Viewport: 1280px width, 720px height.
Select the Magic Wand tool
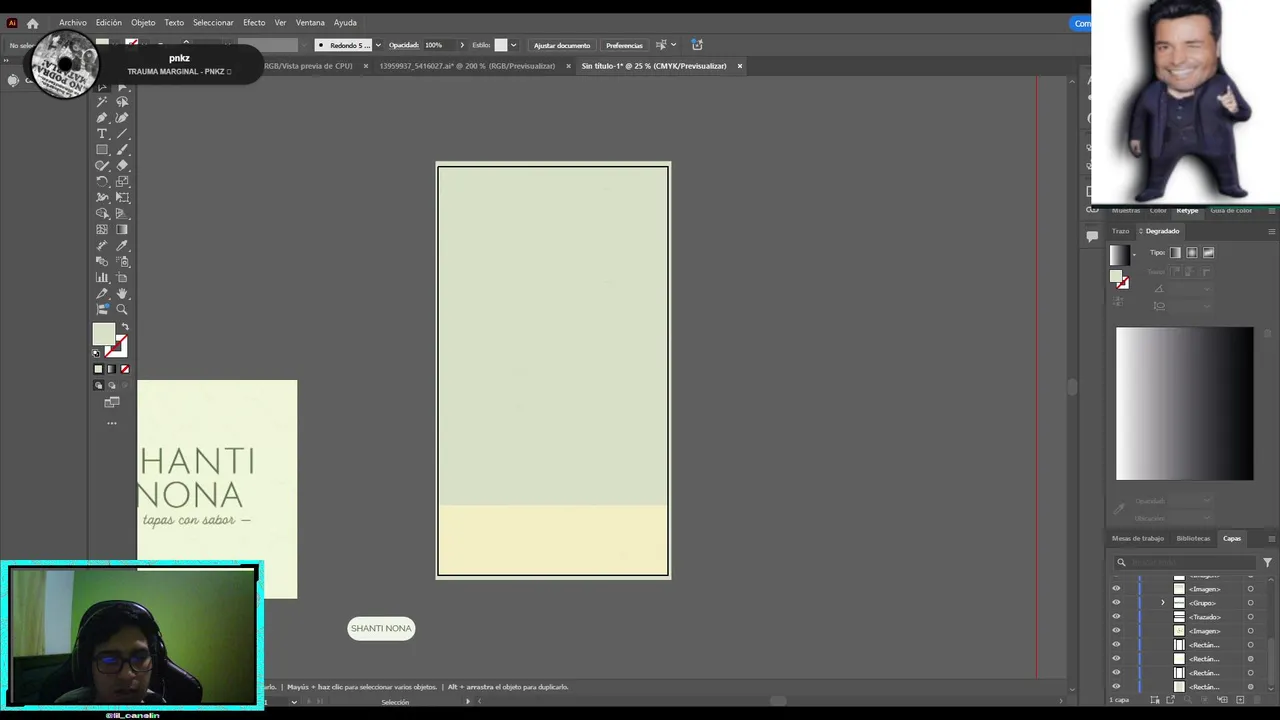(102, 102)
